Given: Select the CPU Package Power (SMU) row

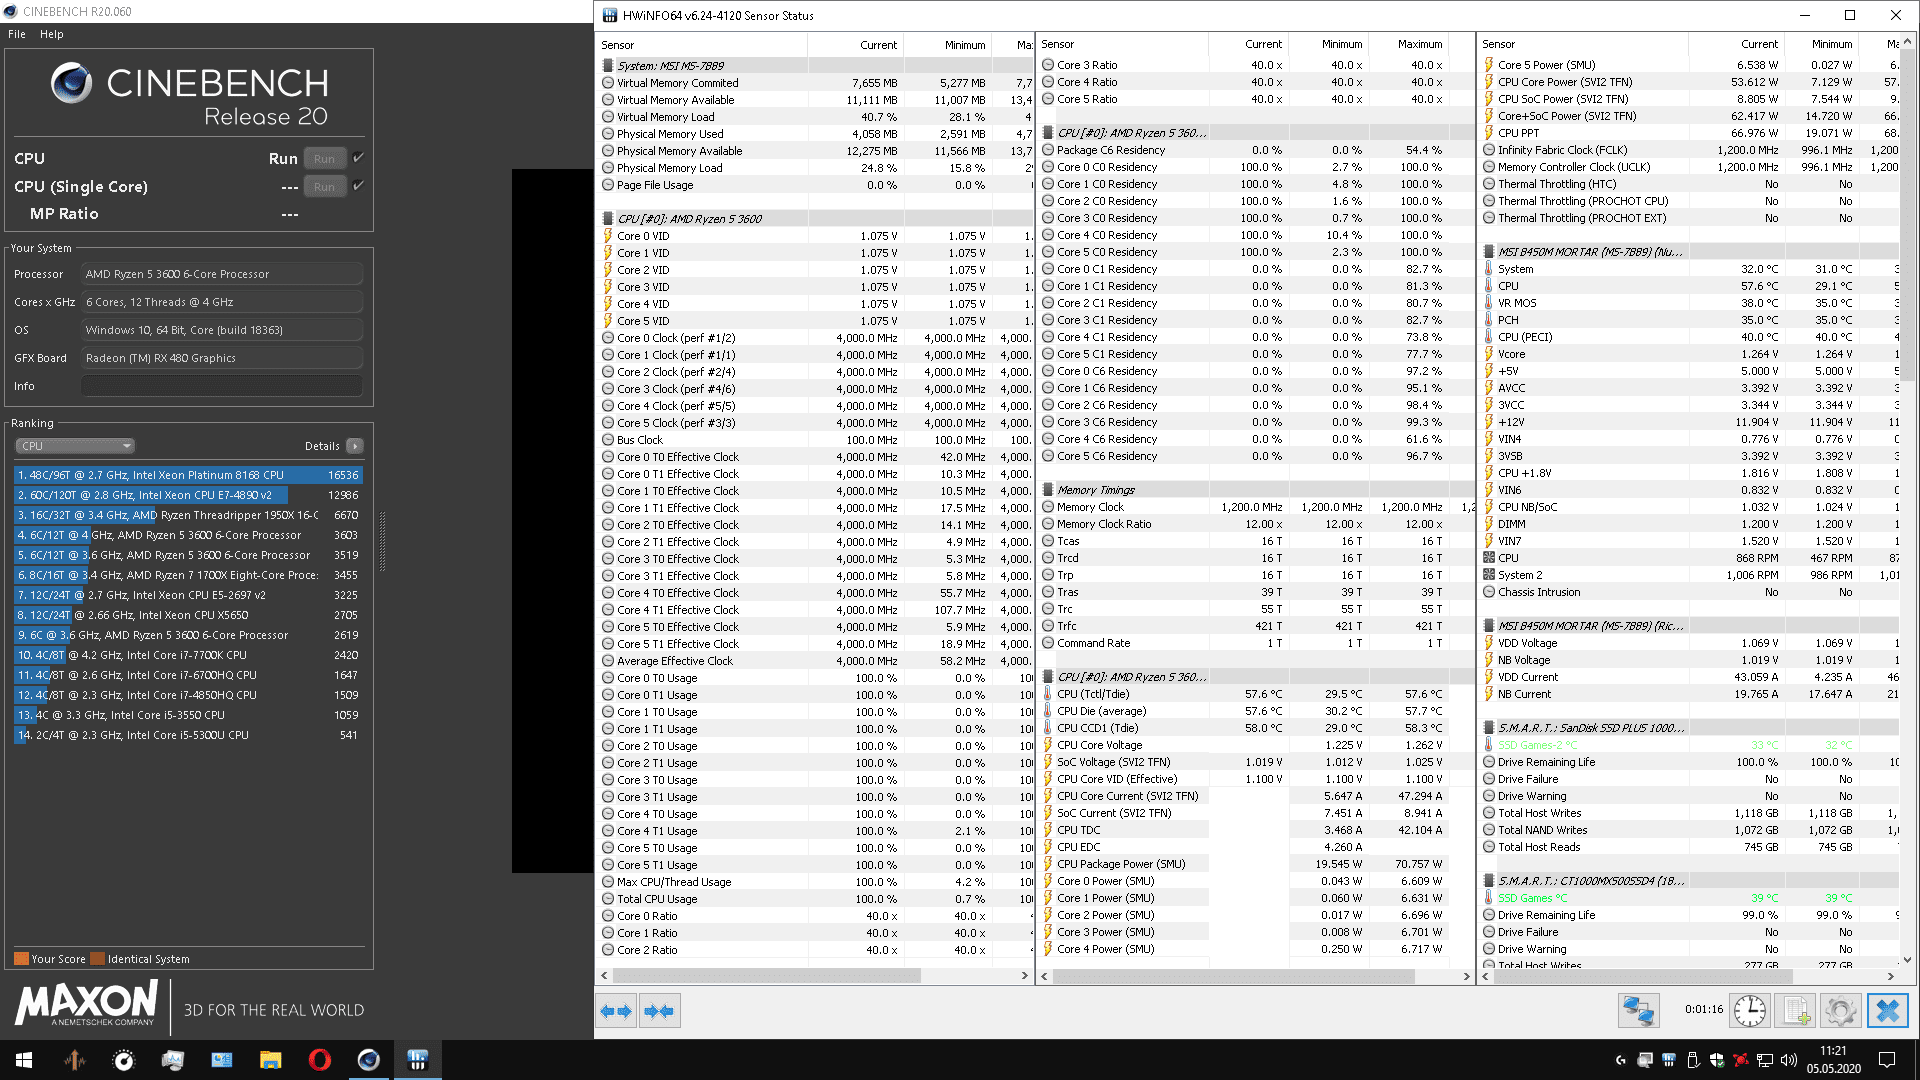Looking at the screenshot, I should pos(1255,864).
